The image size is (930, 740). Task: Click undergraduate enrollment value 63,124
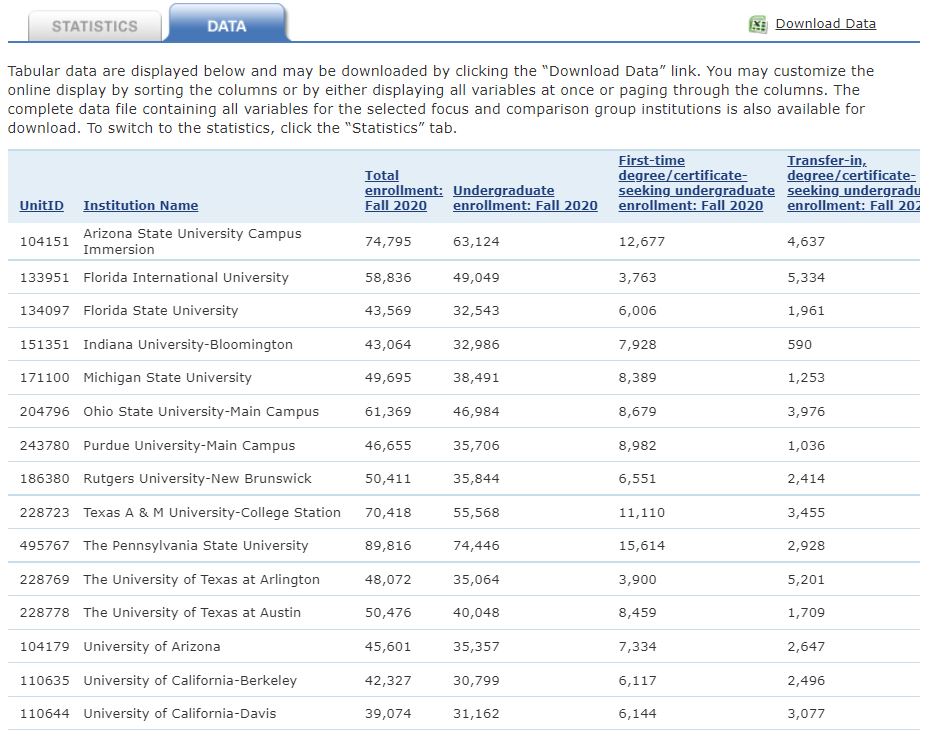click(476, 242)
